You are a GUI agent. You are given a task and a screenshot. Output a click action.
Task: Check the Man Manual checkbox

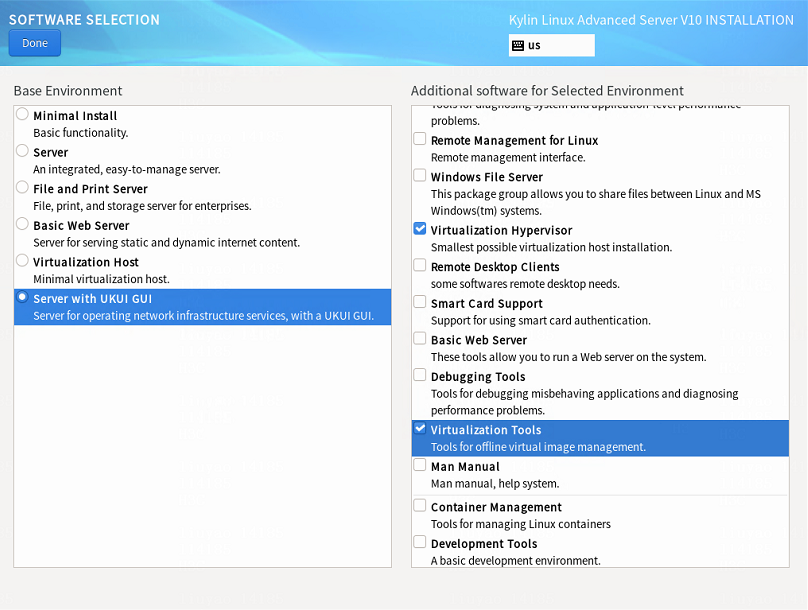420,465
